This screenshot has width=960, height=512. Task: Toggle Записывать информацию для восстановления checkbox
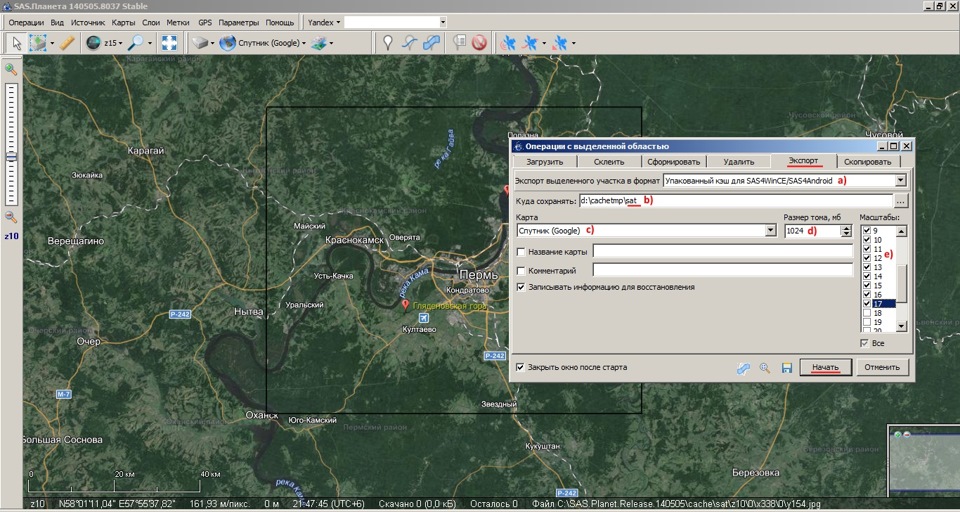[x=521, y=287]
